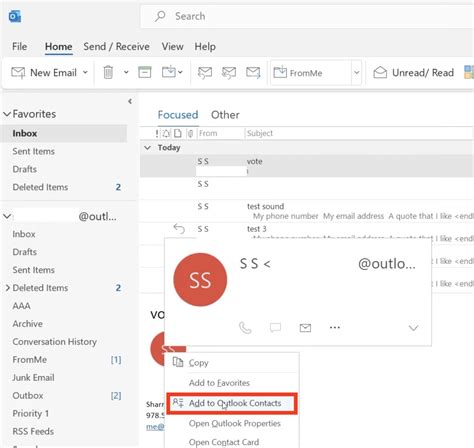The image size is (474, 448).
Task: Sort by attachment paperclip column icon
Action: 190,133
